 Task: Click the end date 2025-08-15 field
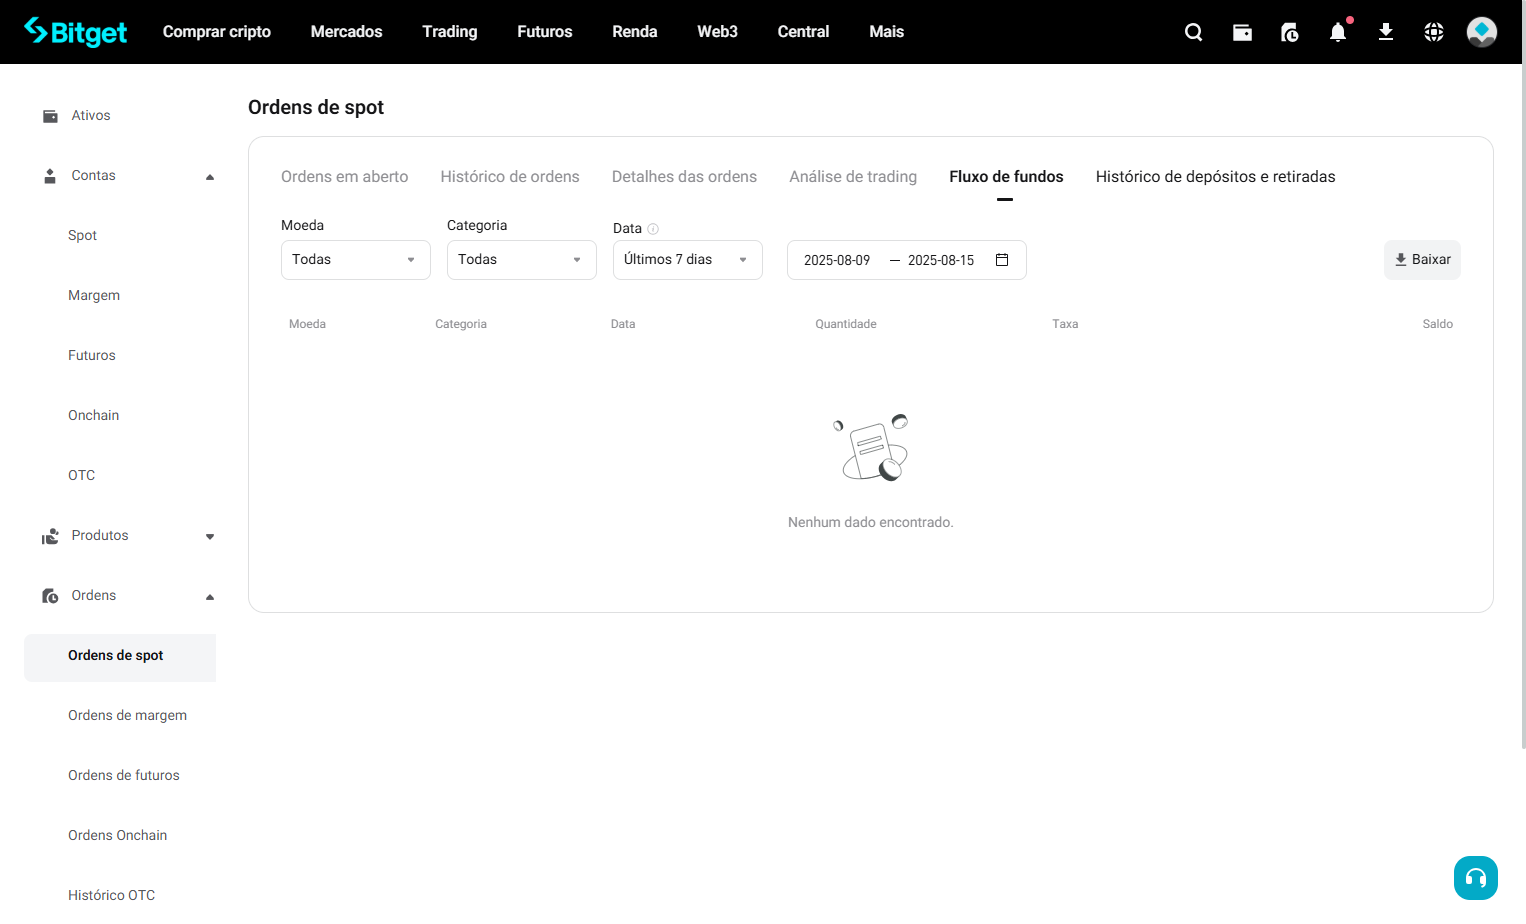(941, 260)
